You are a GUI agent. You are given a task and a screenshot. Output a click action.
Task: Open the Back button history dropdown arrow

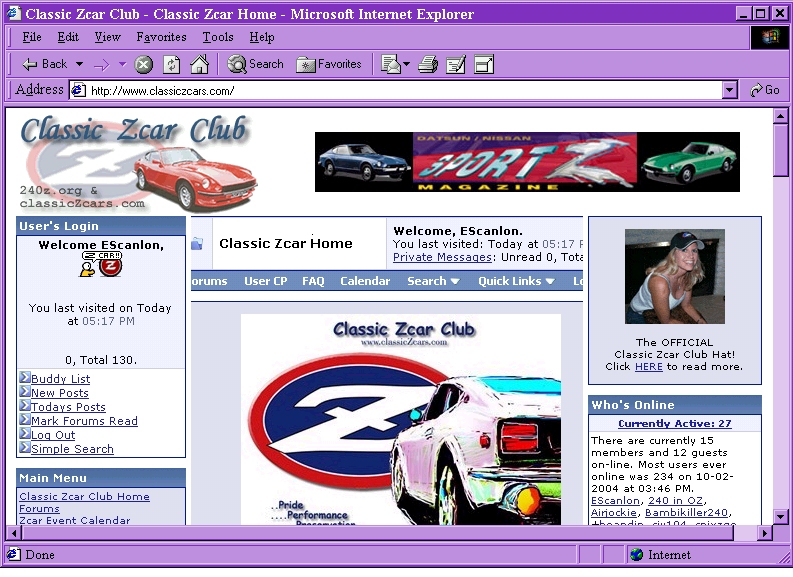79,64
